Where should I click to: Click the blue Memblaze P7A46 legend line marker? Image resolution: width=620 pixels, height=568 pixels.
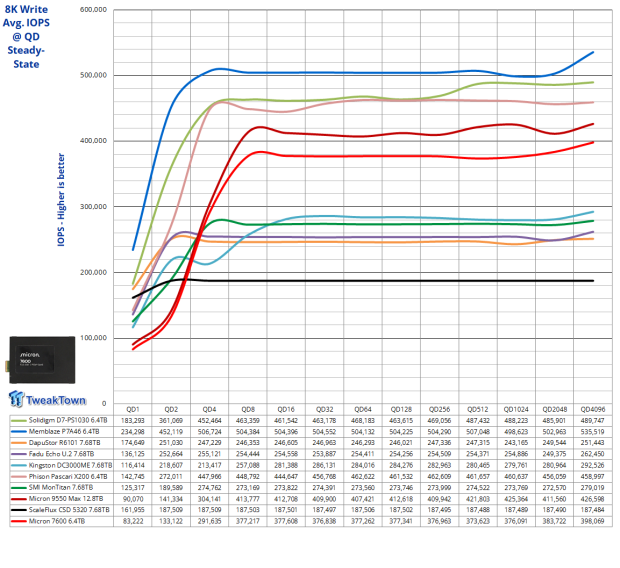19,432
